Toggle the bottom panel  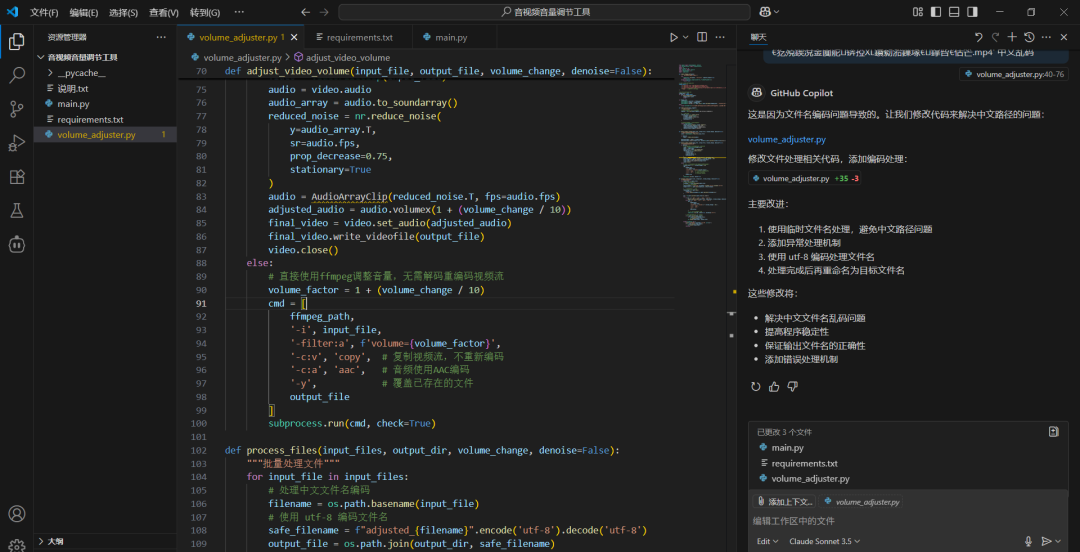pyautogui.click(x=954, y=12)
